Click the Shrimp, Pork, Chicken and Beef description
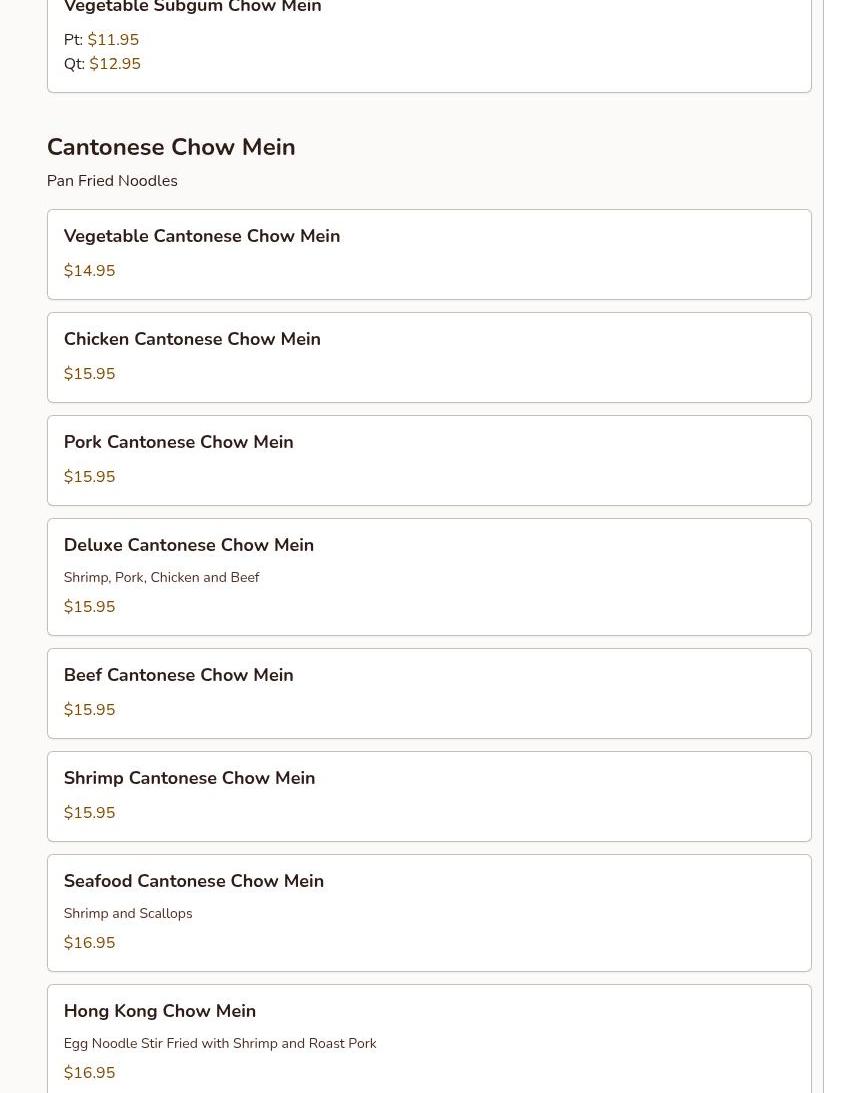Screen dimensions: 844x1093 [161, 578]
